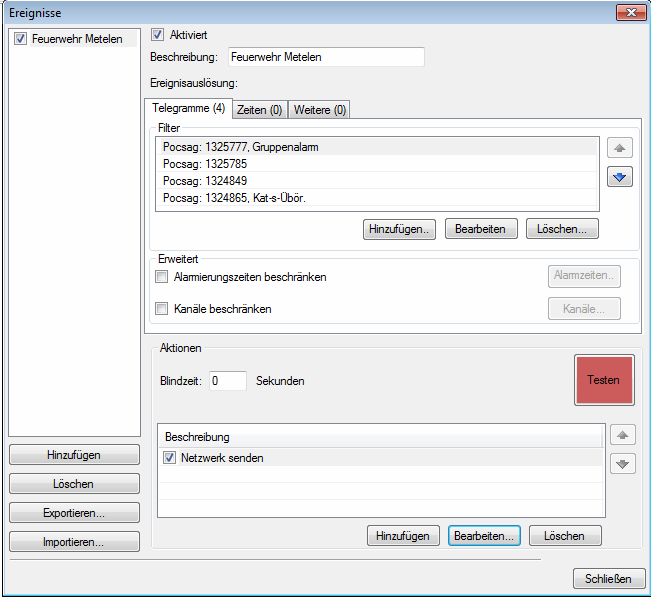
Task: Toggle the Netzwerk senden action checkbox
Action: pos(169,458)
